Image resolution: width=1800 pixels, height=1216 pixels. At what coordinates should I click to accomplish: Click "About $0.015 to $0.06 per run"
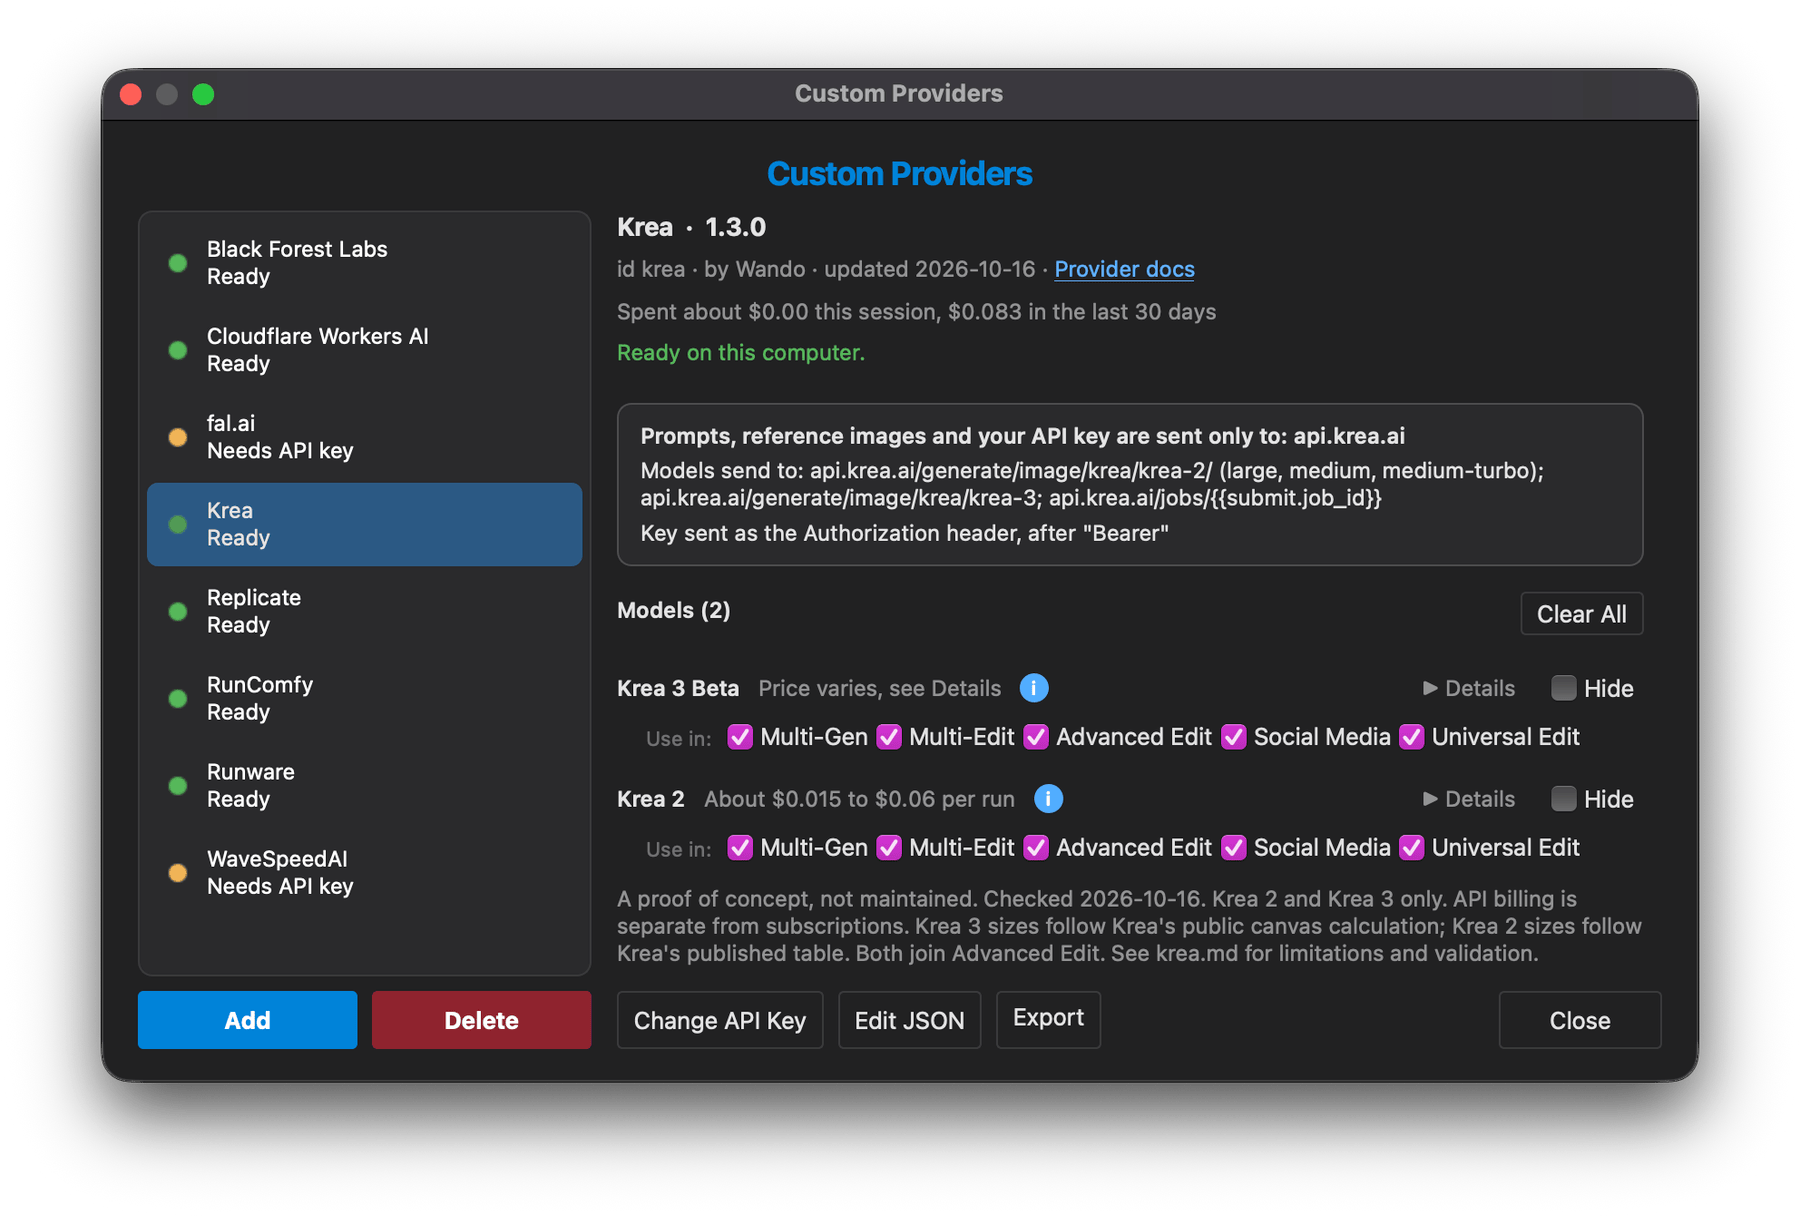[x=859, y=799]
